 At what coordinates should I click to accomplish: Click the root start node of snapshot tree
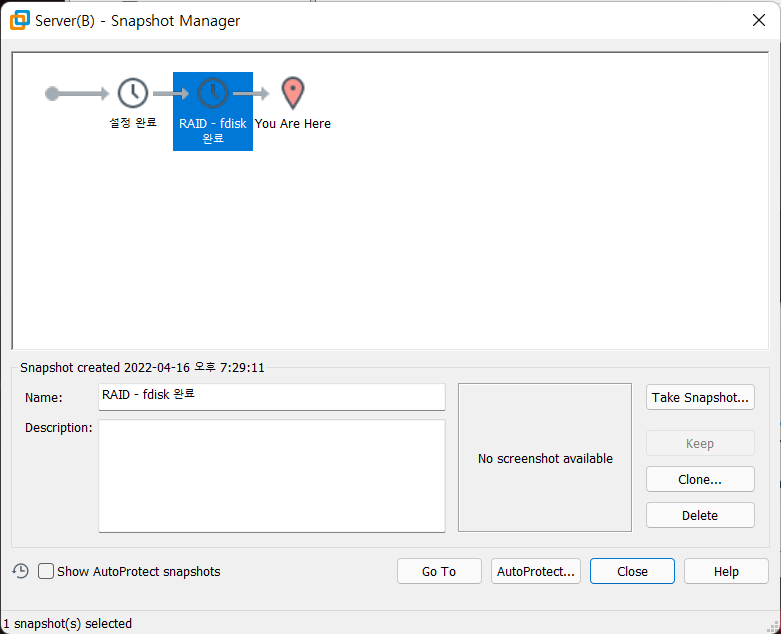[52, 93]
